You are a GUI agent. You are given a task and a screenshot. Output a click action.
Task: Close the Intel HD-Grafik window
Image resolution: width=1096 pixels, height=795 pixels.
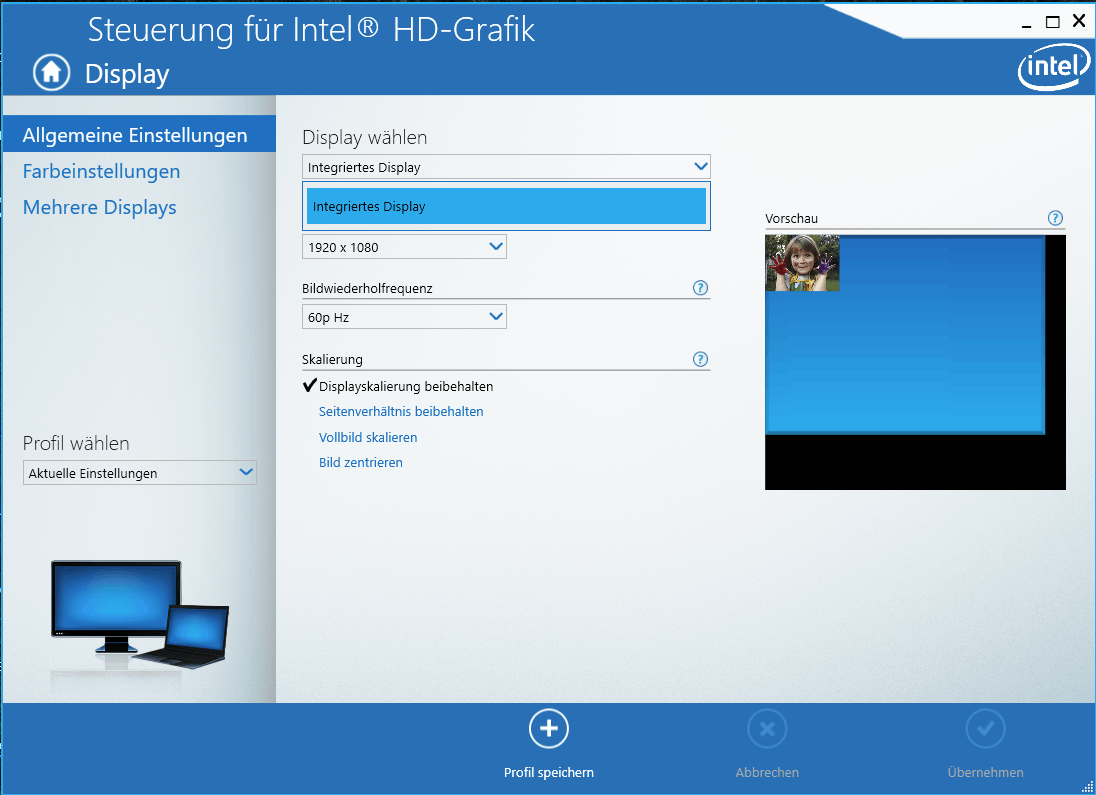[1079, 22]
